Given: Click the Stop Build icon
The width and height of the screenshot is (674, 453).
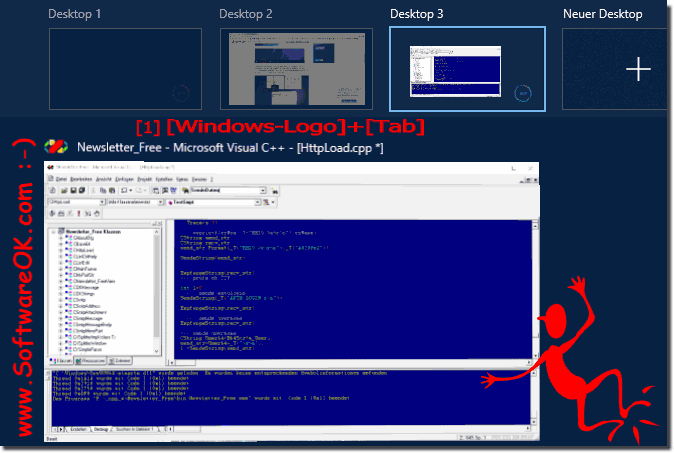Looking at the screenshot, I should click(x=70, y=213).
